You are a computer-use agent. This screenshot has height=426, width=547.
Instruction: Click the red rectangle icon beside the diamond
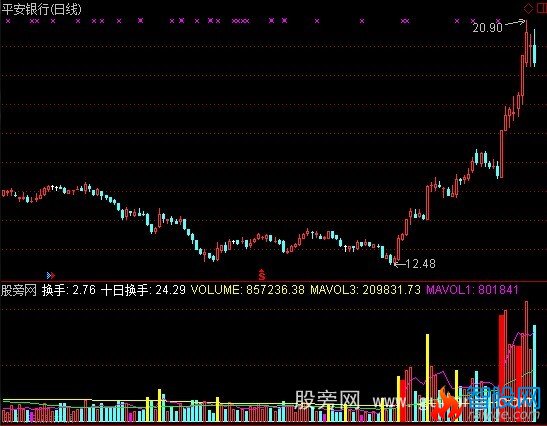click(542, 9)
